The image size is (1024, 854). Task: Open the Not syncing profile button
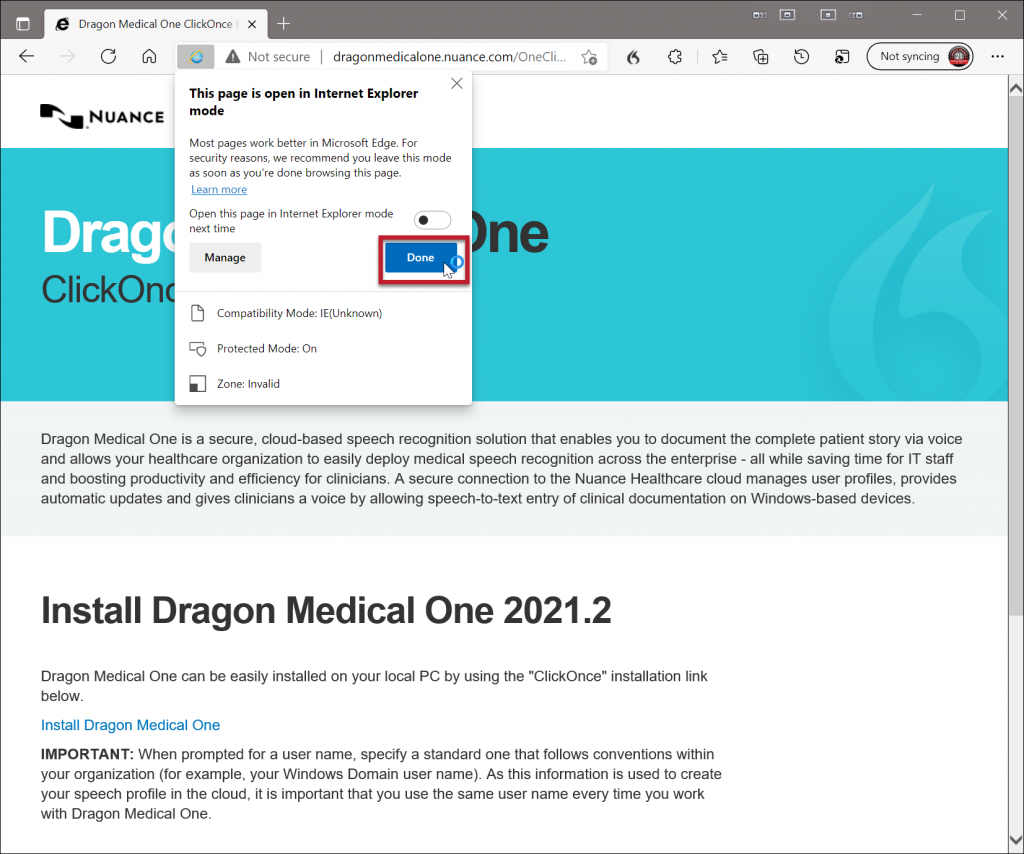point(920,57)
